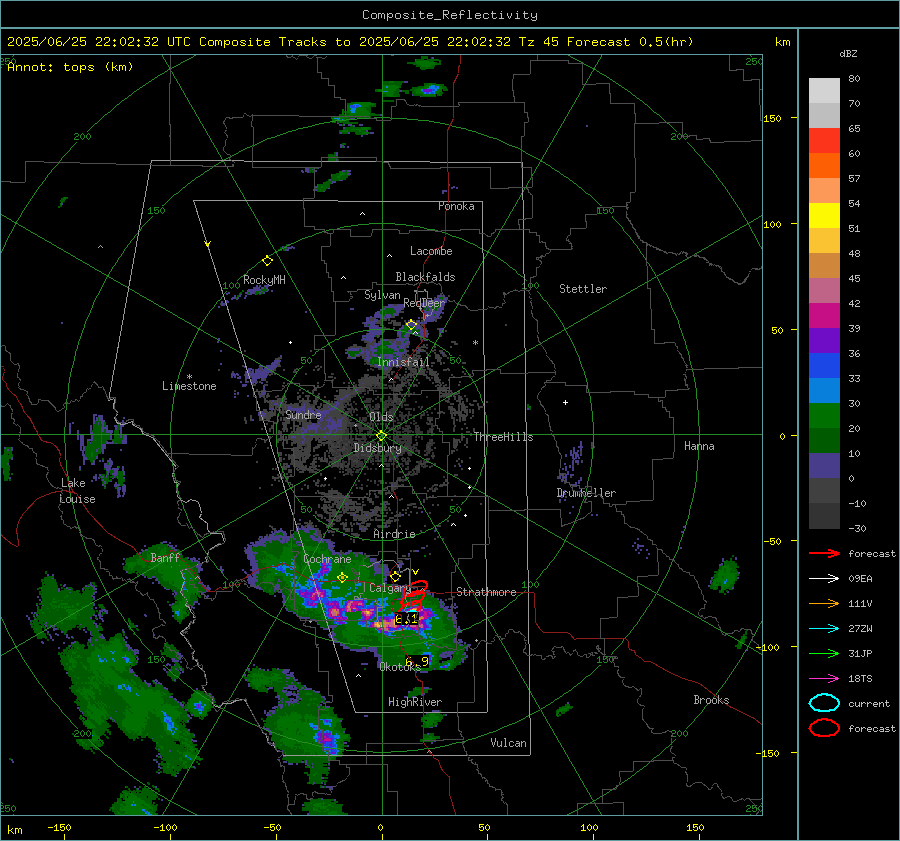Click the RockyMH label
Viewport: 900px width, 841px height.
[264, 280]
